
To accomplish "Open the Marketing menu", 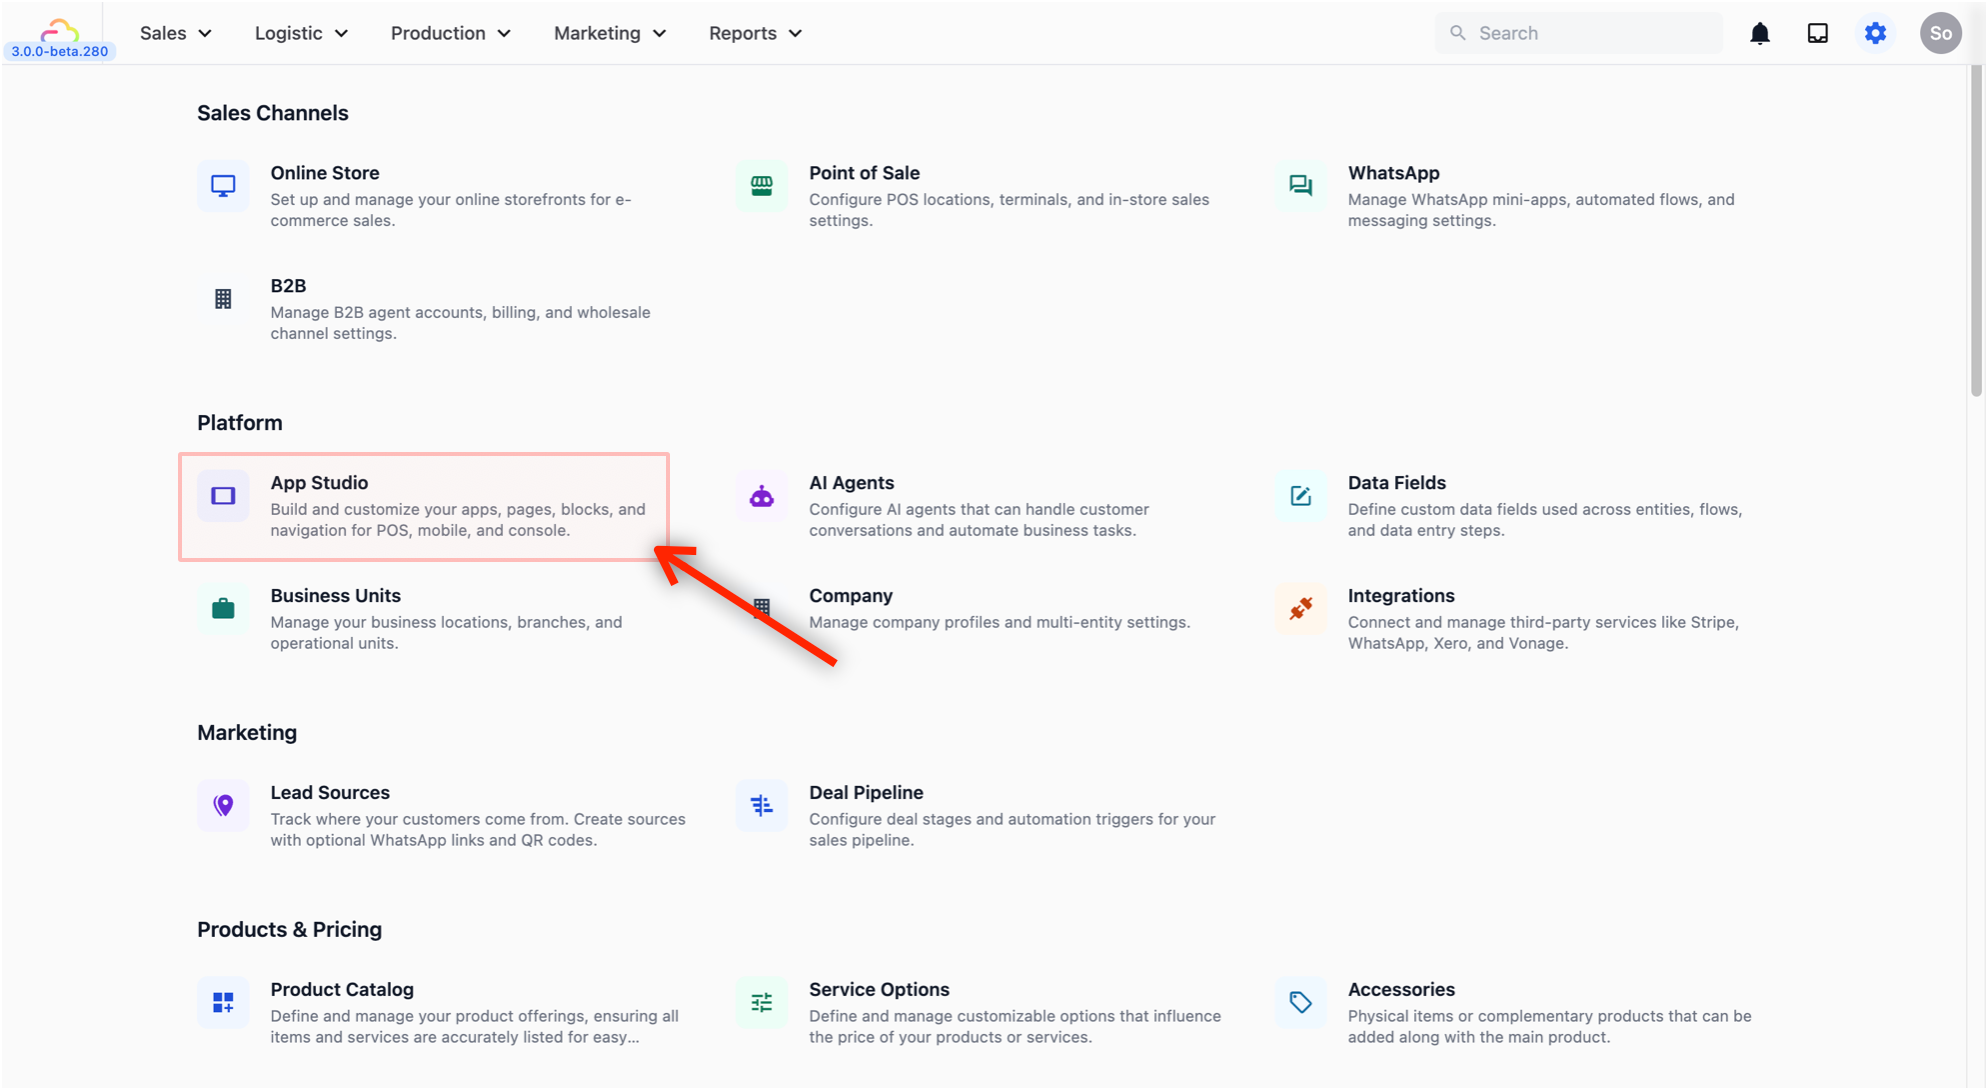I will coord(609,33).
